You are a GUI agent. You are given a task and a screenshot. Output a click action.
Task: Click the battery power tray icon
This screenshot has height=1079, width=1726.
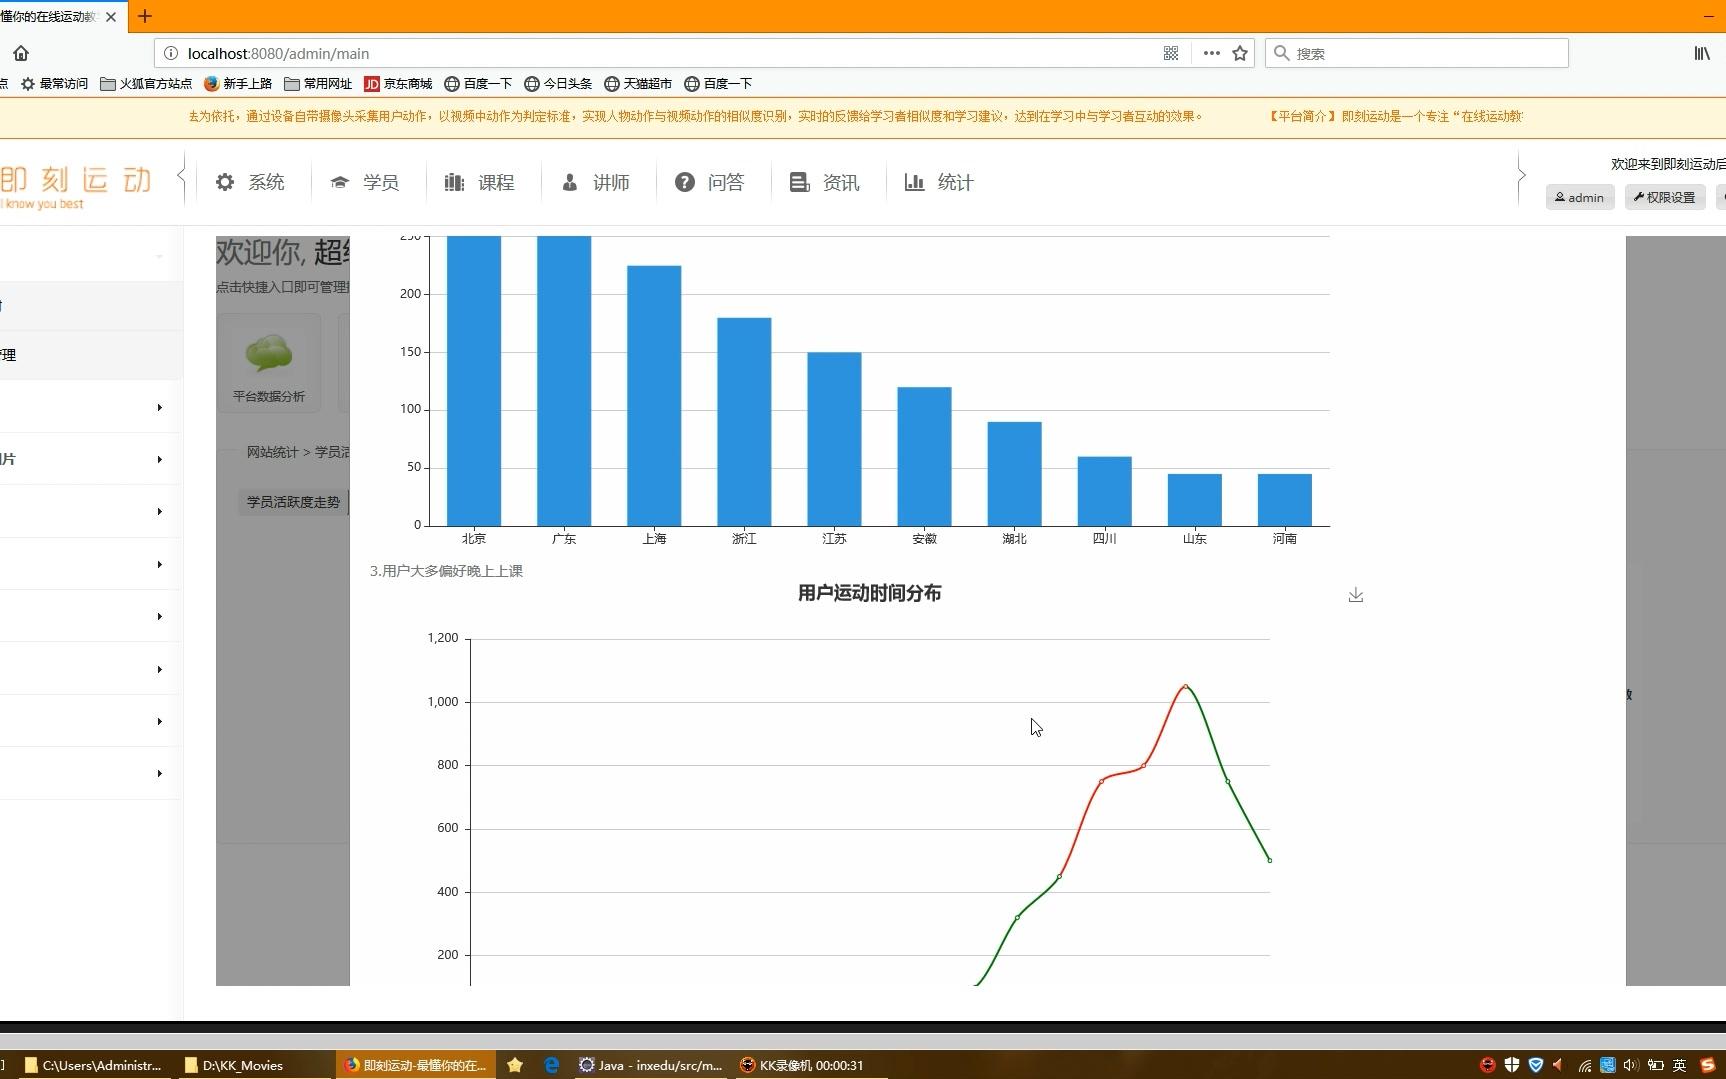1656,1065
